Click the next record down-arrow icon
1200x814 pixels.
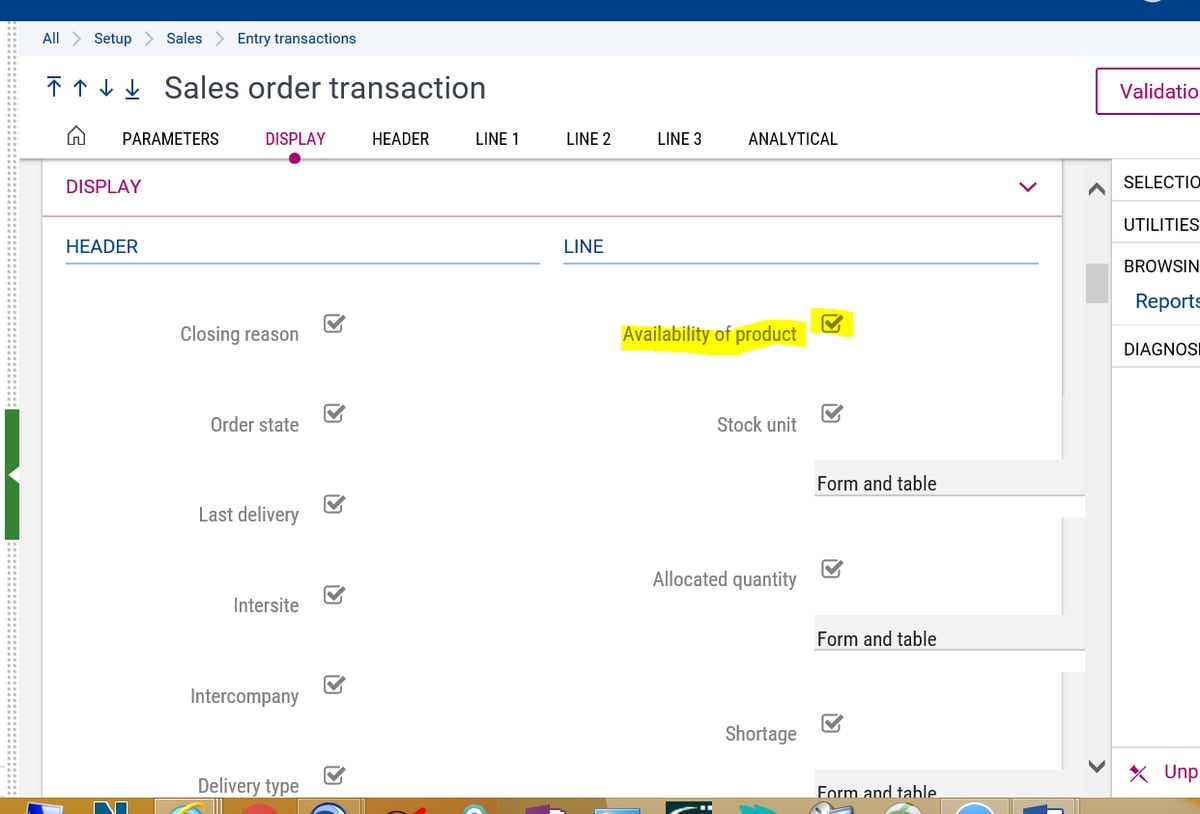pos(106,88)
